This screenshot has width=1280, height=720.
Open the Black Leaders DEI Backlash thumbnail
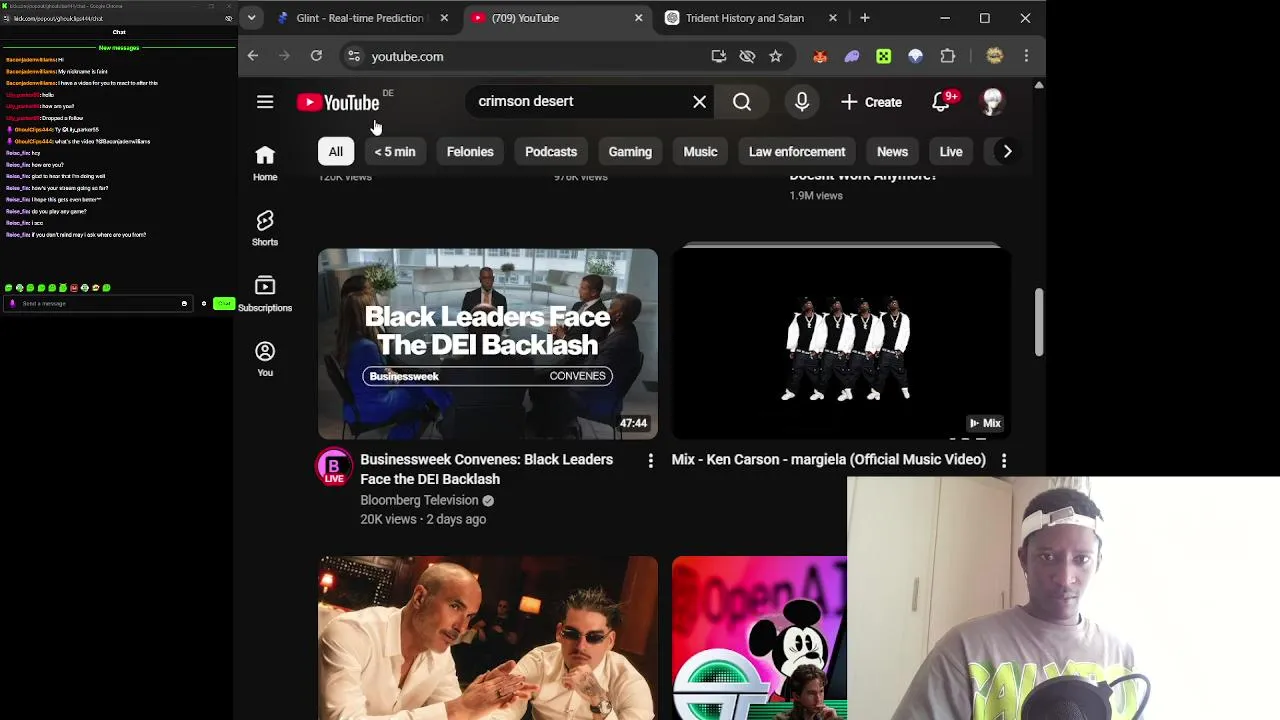[x=488, y=344]
